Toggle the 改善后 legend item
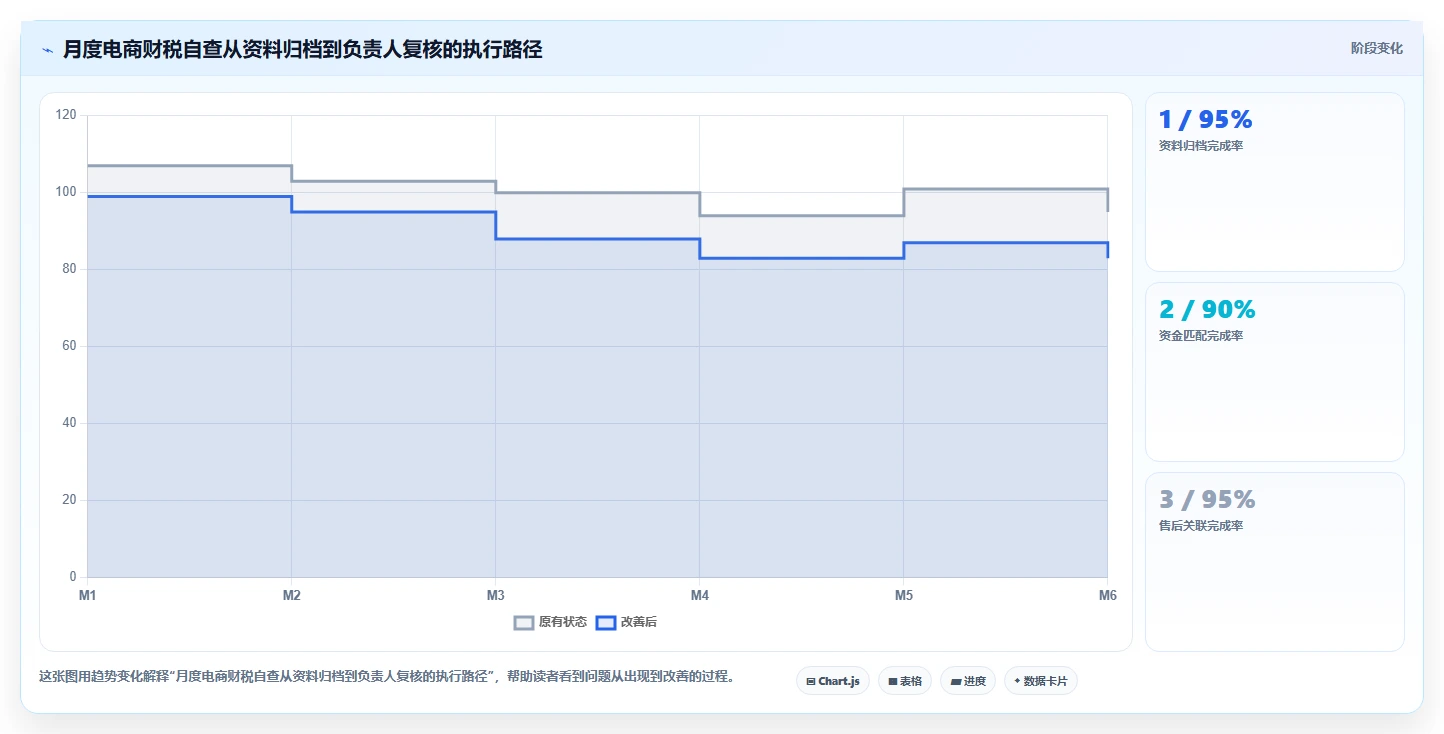 point(626,622)
